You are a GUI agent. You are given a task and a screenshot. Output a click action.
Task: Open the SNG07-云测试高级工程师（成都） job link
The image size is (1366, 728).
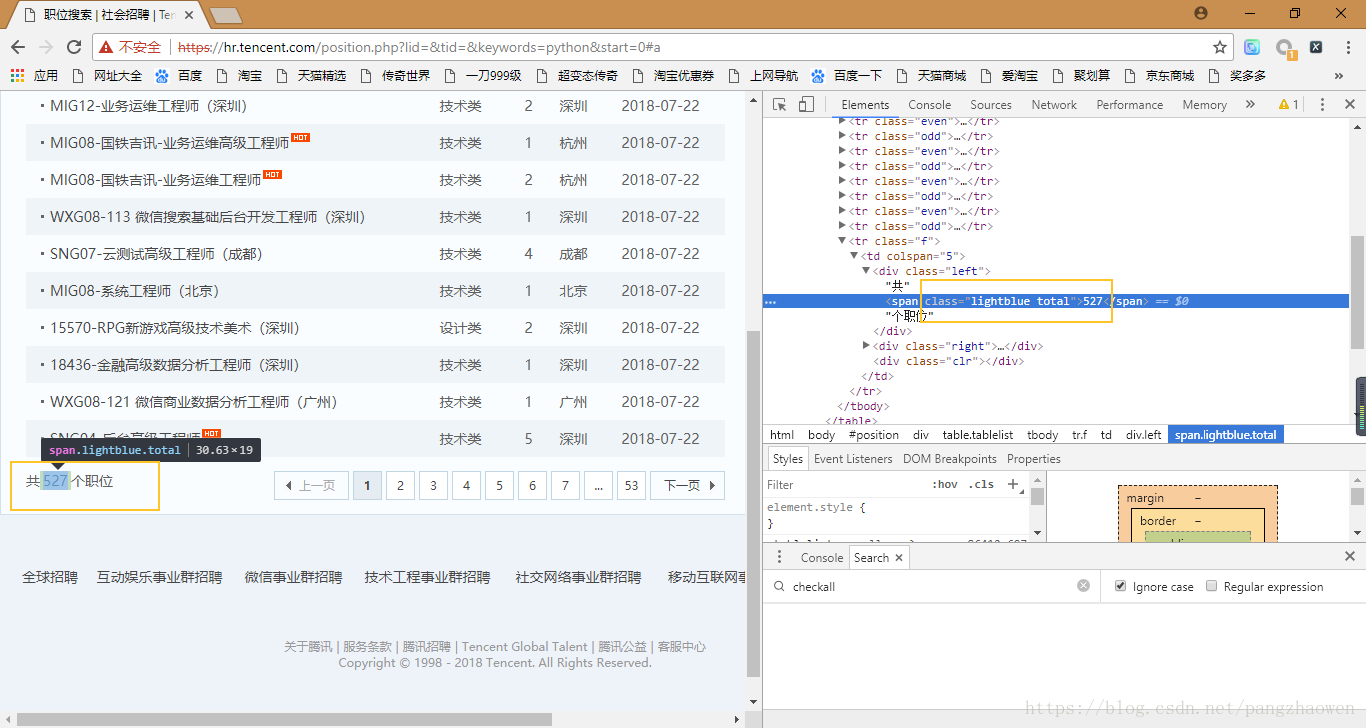[156, 254]
